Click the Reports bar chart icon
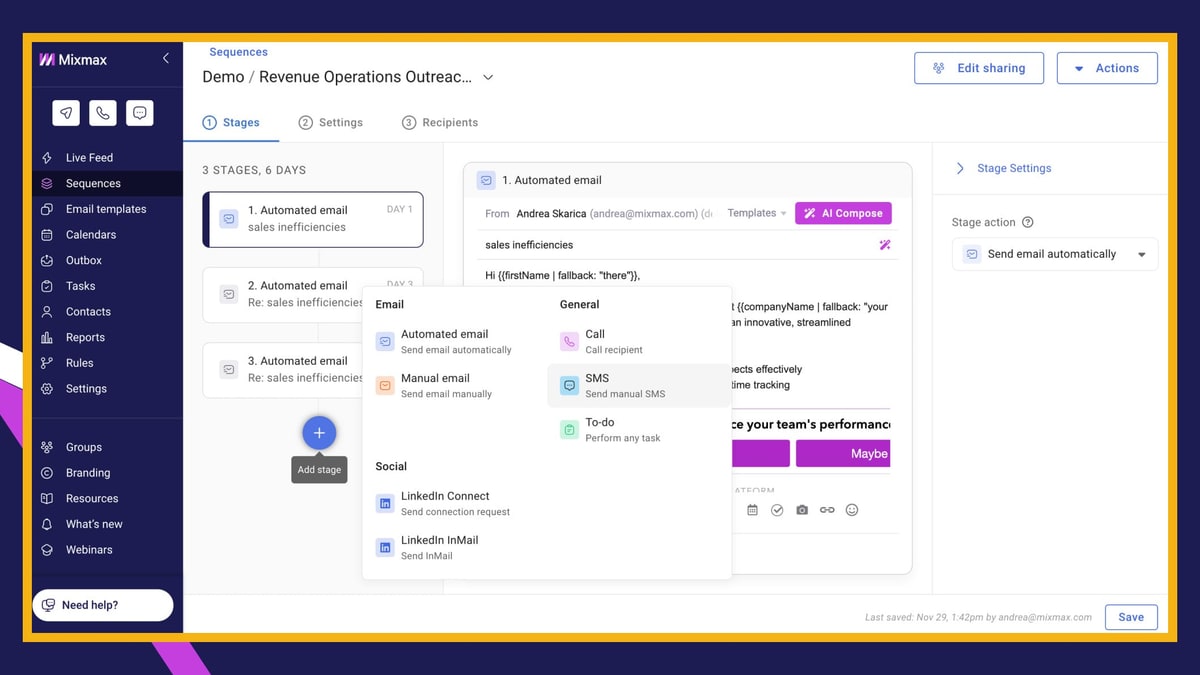The width and height of the screenshot is (1200, 675). [x=47, y=338]
